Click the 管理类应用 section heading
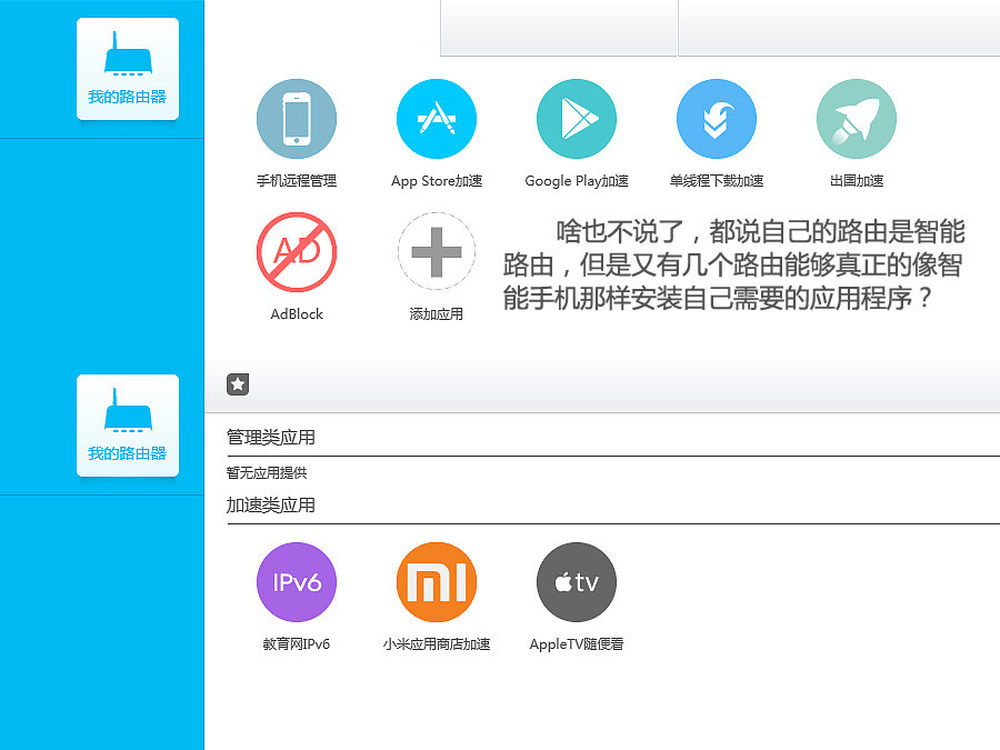The image size is (1000, 750). 270,438
